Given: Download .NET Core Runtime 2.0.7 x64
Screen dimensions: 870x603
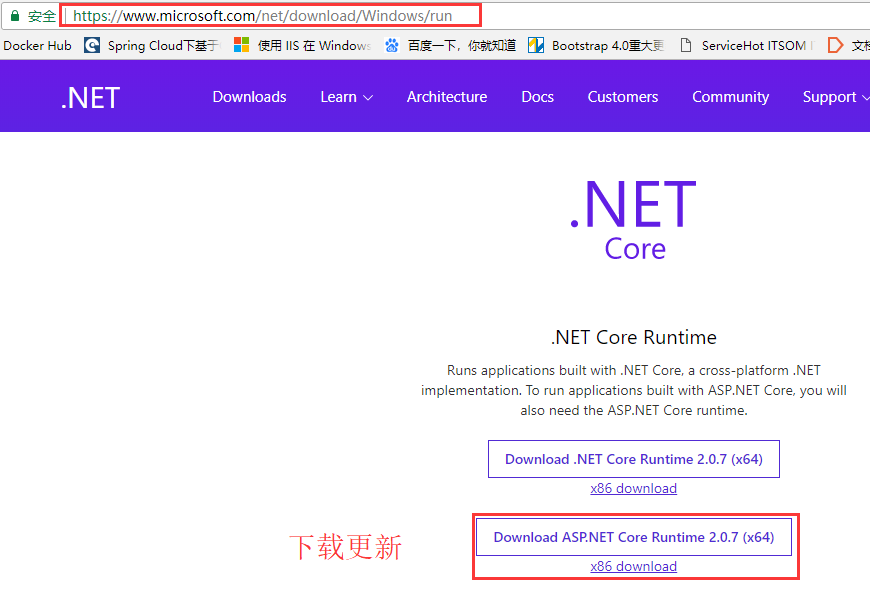Looking at the screenshot, I should (634, 459).
